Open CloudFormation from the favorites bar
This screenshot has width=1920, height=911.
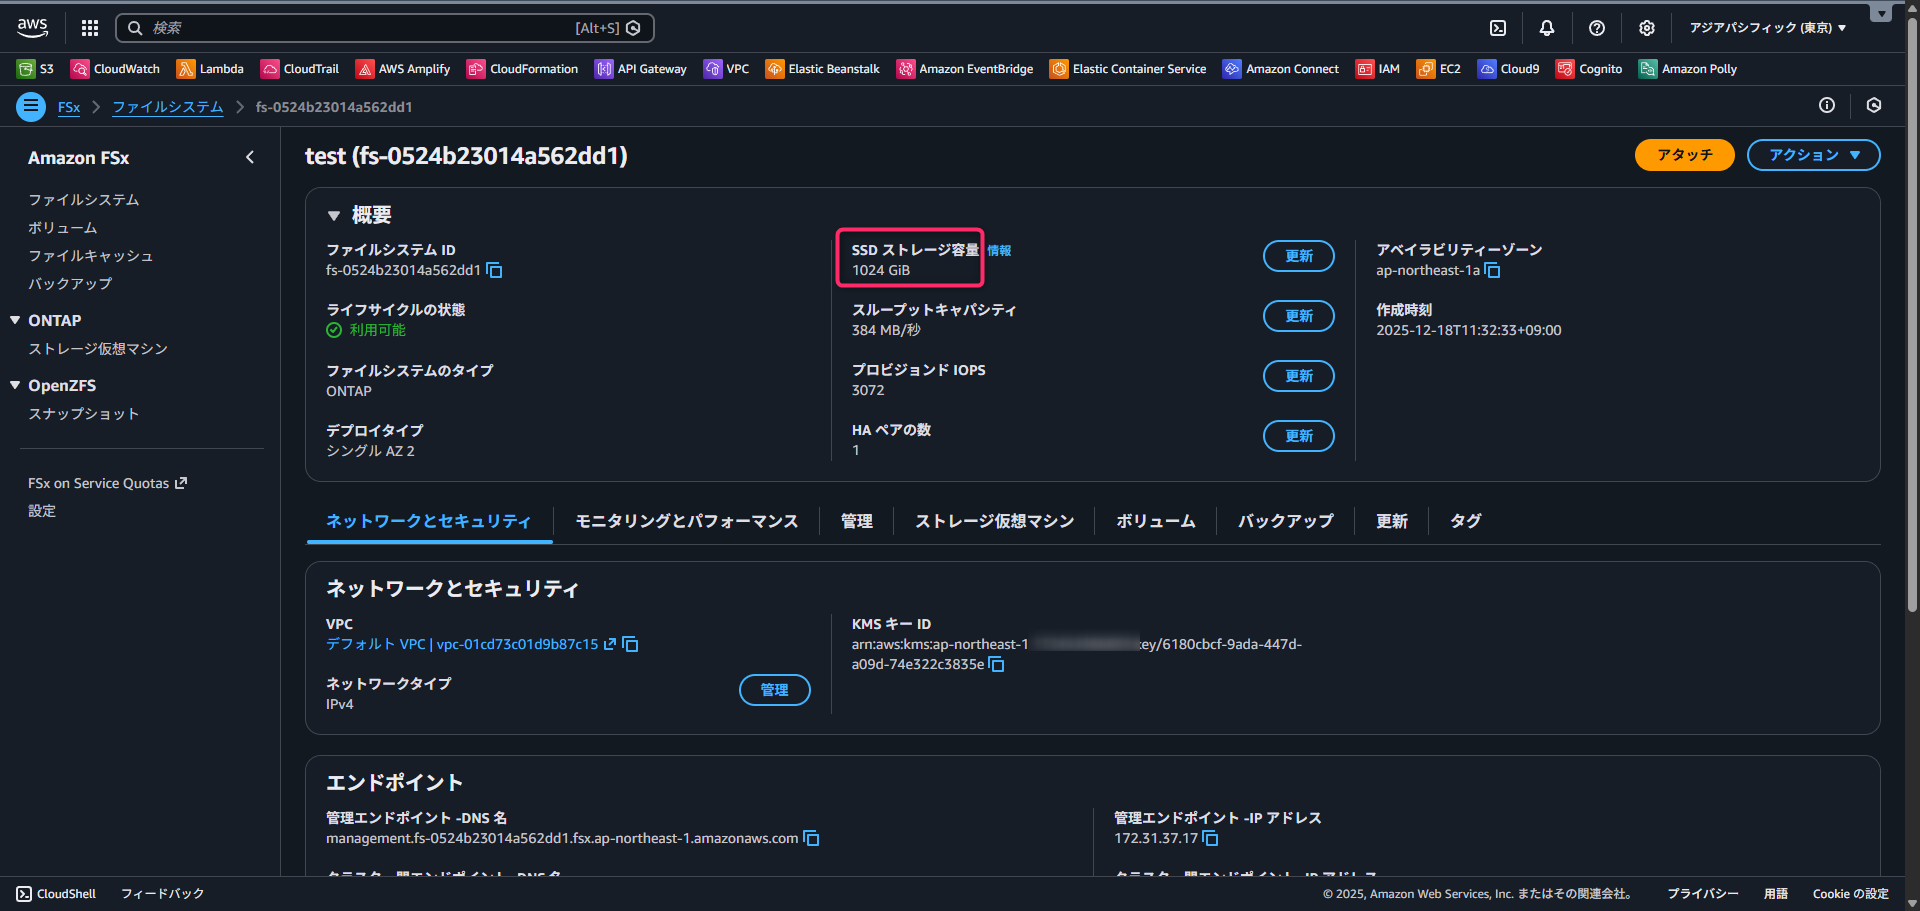pos(522,69)
